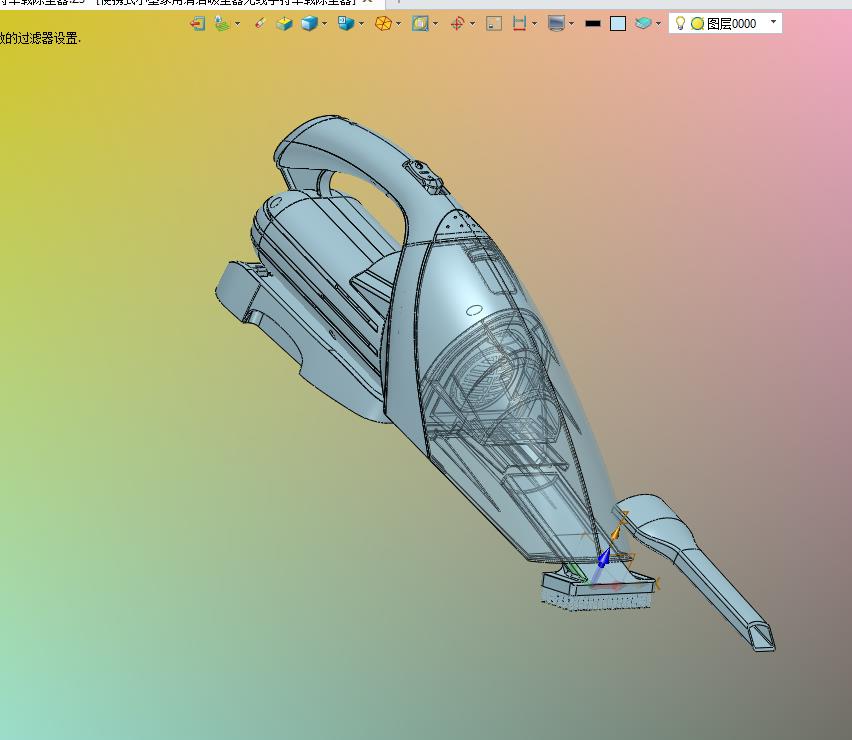The width and height of the screenshot is (852, 740).
Task: Open the red crosshair dropdown arrow
Action: coord(472,23)
